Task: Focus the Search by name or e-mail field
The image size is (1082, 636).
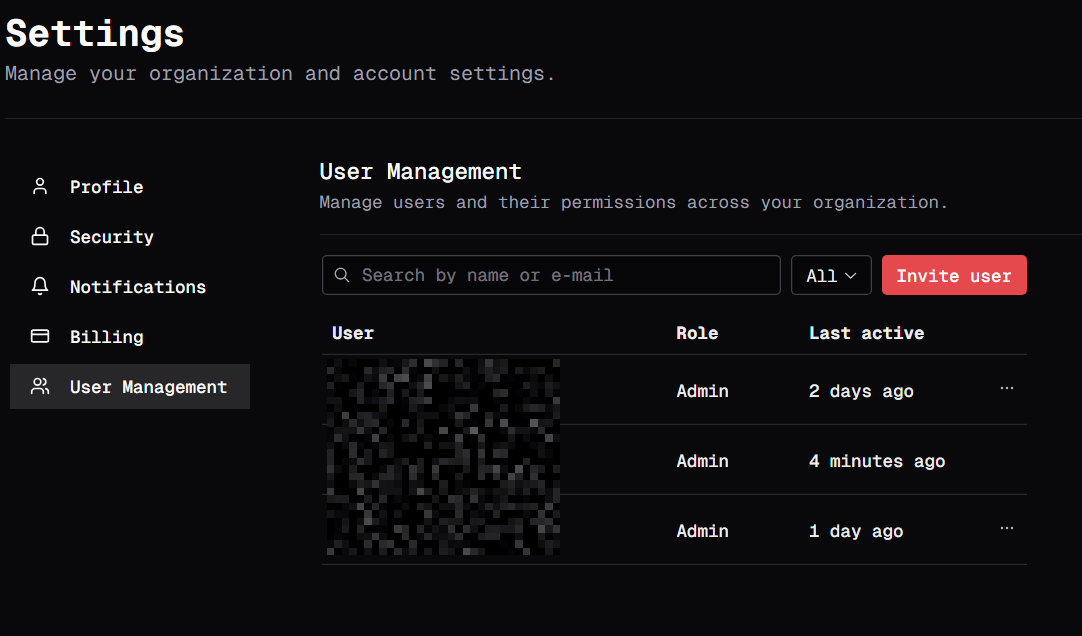Action: [560, 275]
